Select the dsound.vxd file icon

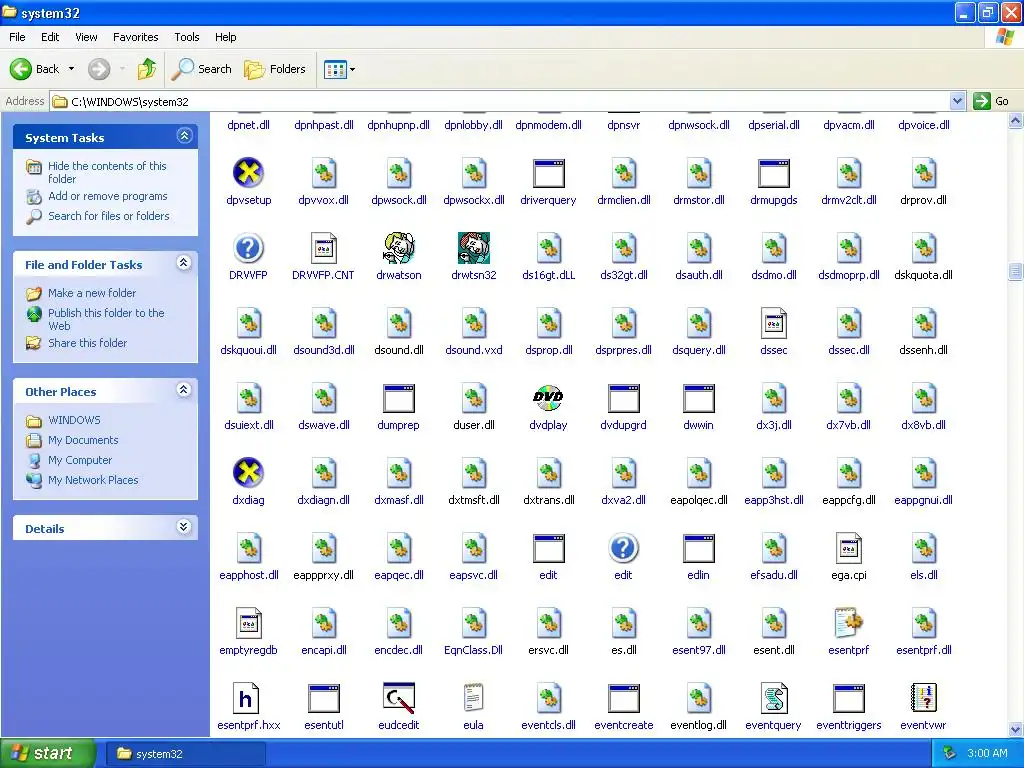tap(473, 323)
